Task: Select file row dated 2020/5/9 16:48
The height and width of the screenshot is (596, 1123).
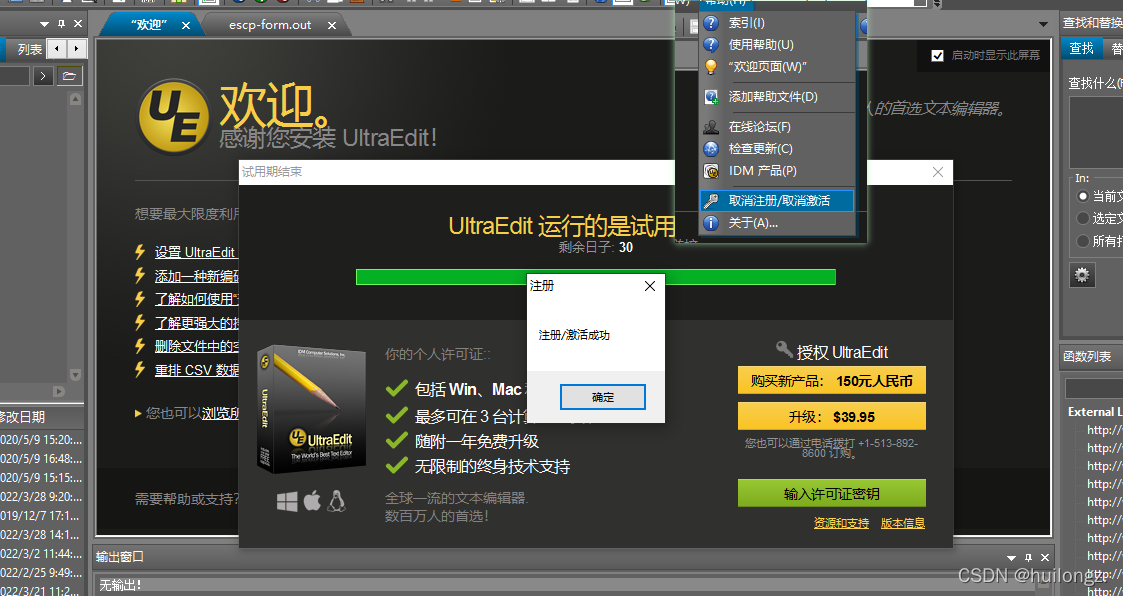Action: [x=42, y=458]
